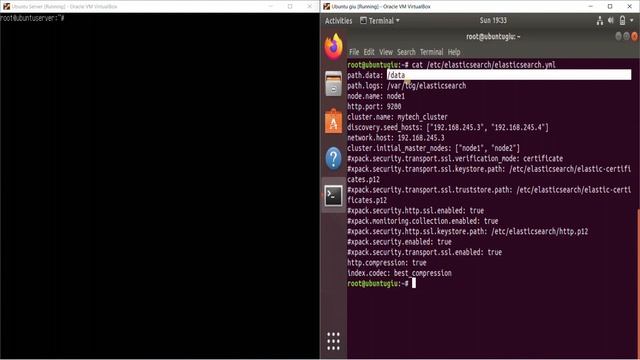Click the network status icon in top bar
The width and height of the screenshot is (640, 360).
pos(600,20)
